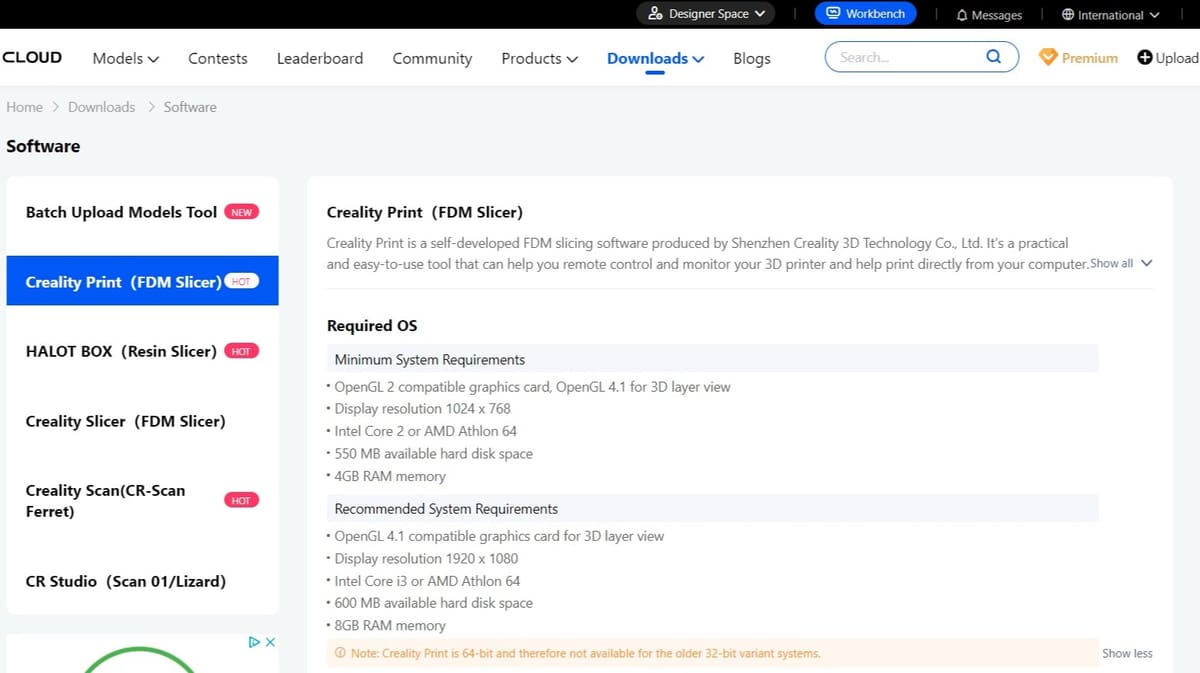Click the Upload plus icon

pyautogui.click(x=1145, y=58)
